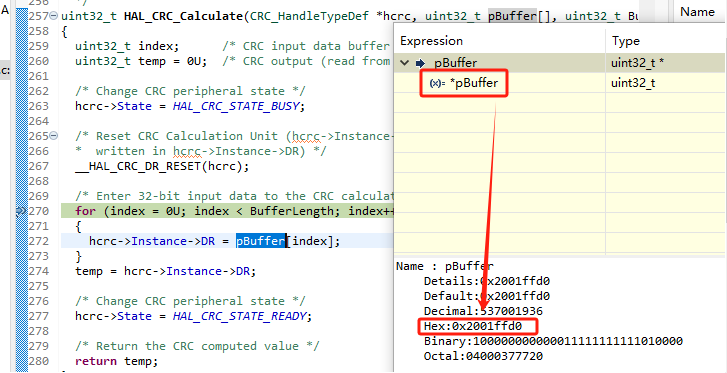This screenshot has width=727, height=373.
Task: Click the 'Name : pBuffer' detail line
Action: pos(445,266)
